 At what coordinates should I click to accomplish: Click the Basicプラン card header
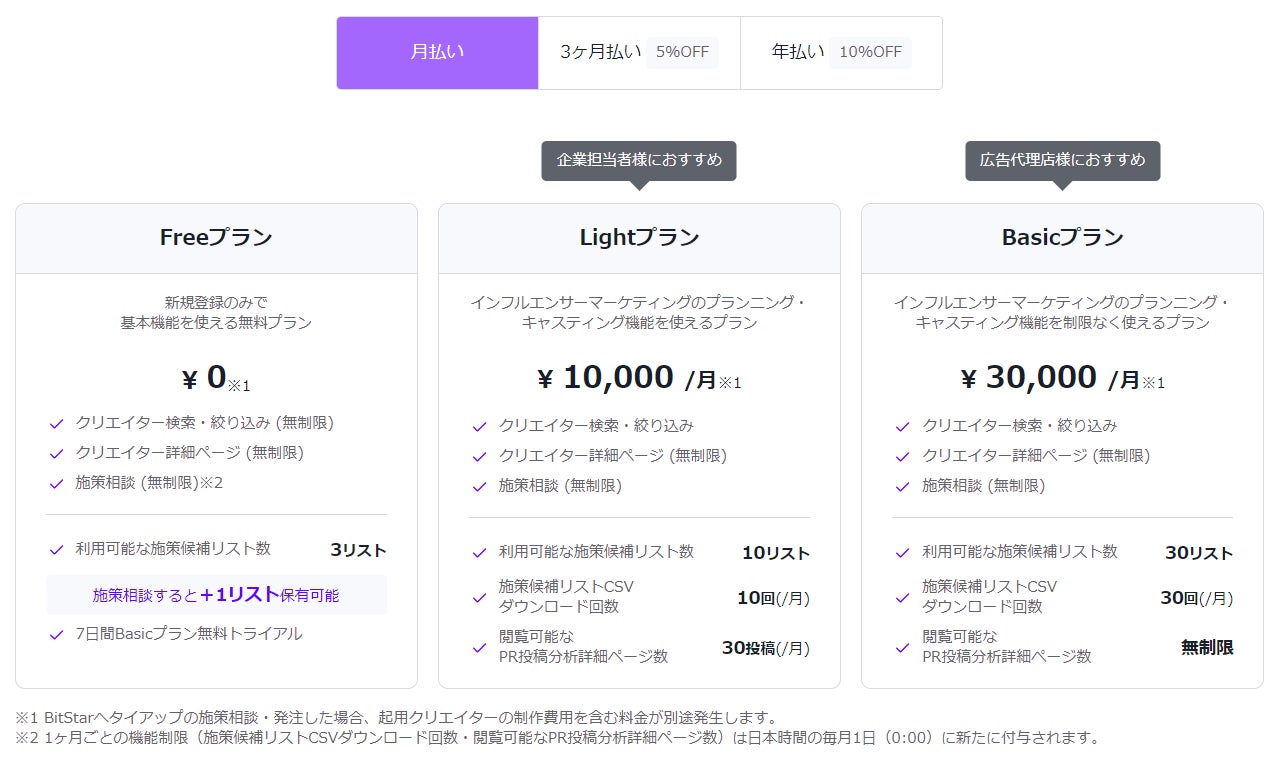coord(1062,238)
